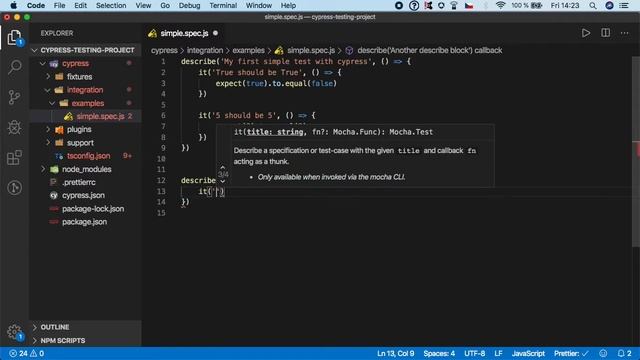Place cursor on line 3 expect statement
The height and width of the screenshot is (360, 640).
(x=276, y=83)
